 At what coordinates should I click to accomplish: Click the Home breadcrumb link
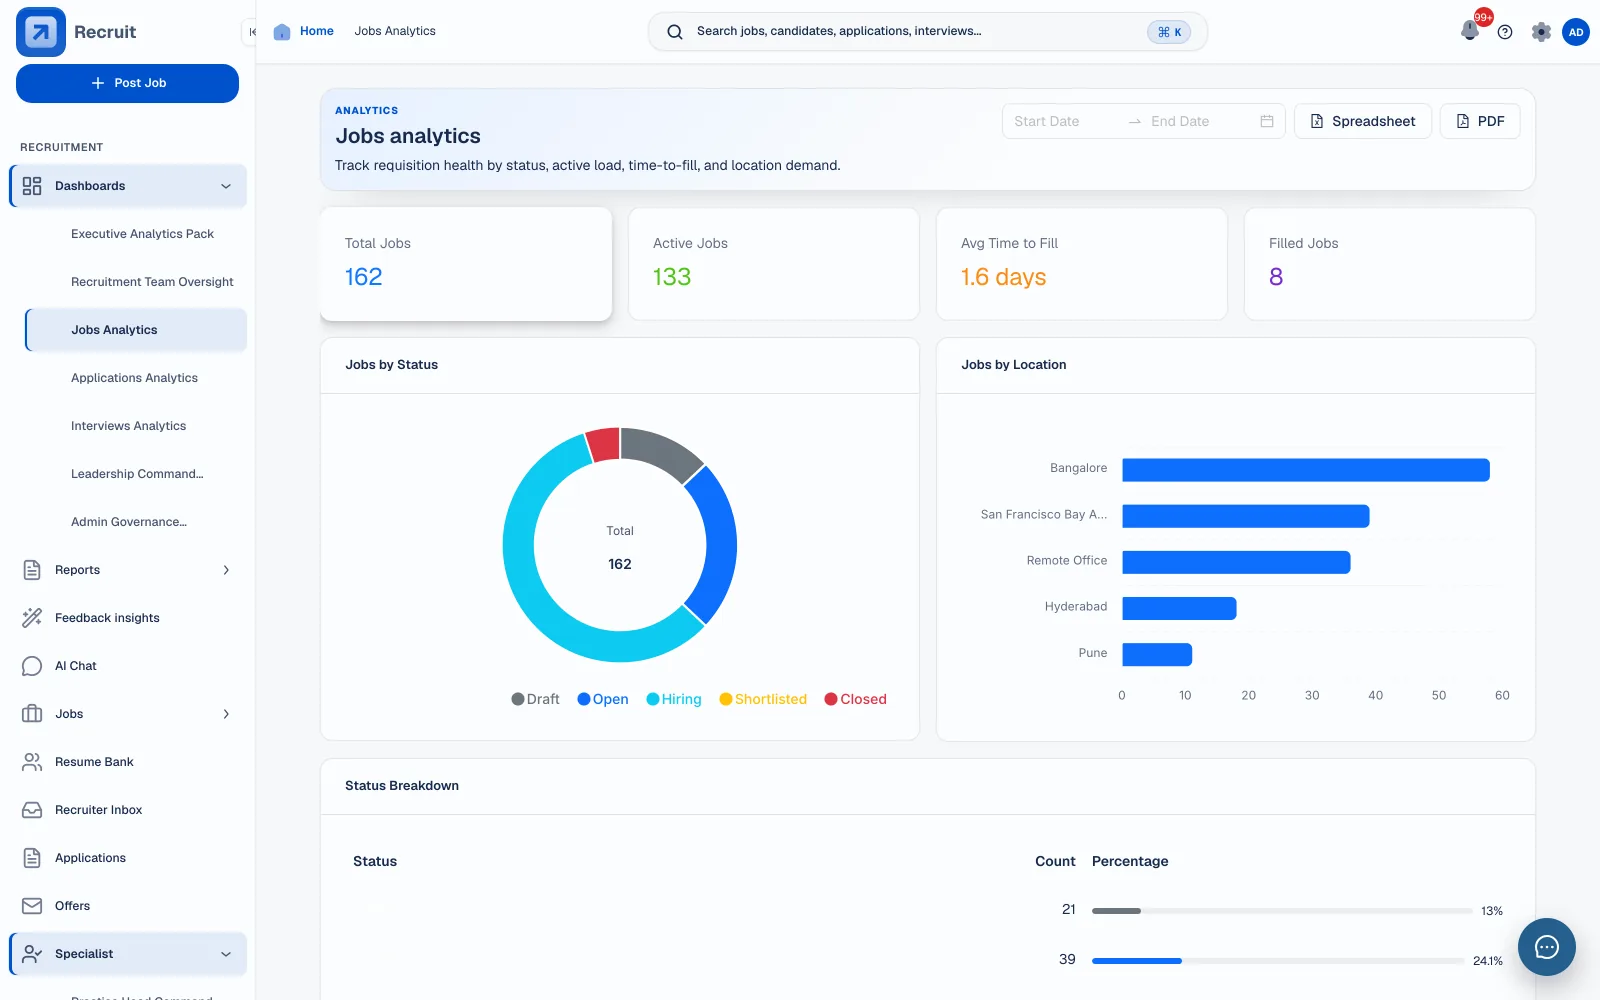coord(317,31)
